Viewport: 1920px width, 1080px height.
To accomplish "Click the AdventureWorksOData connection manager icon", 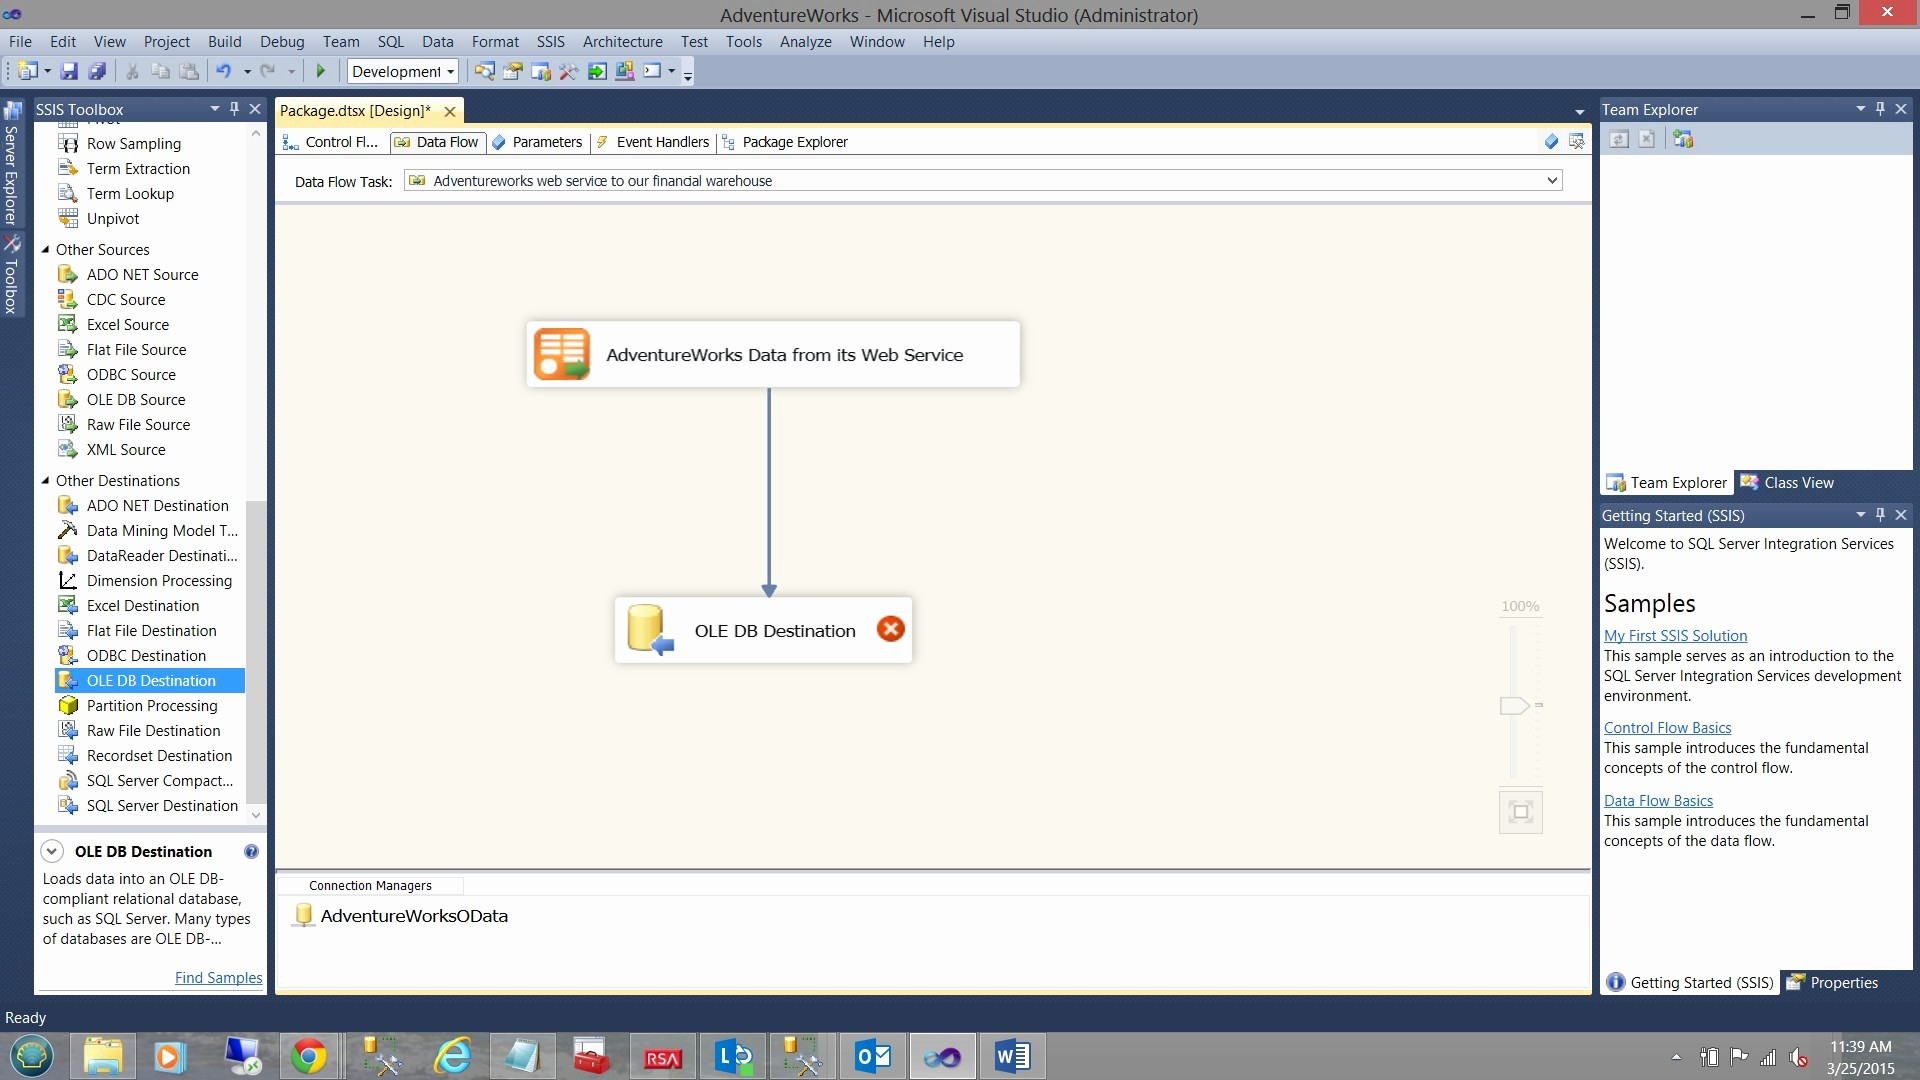I will click(x=305, y=915).
